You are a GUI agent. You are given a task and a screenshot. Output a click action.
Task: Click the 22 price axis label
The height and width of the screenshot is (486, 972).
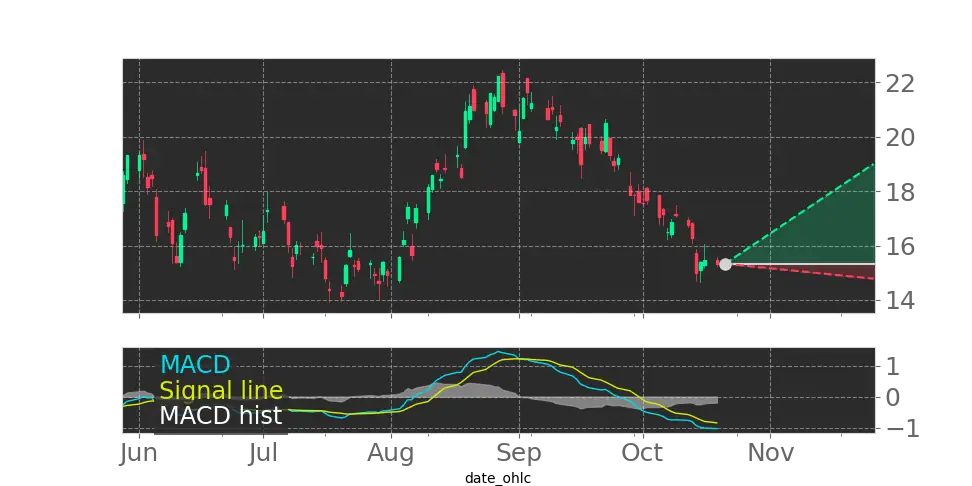(900, 83)
